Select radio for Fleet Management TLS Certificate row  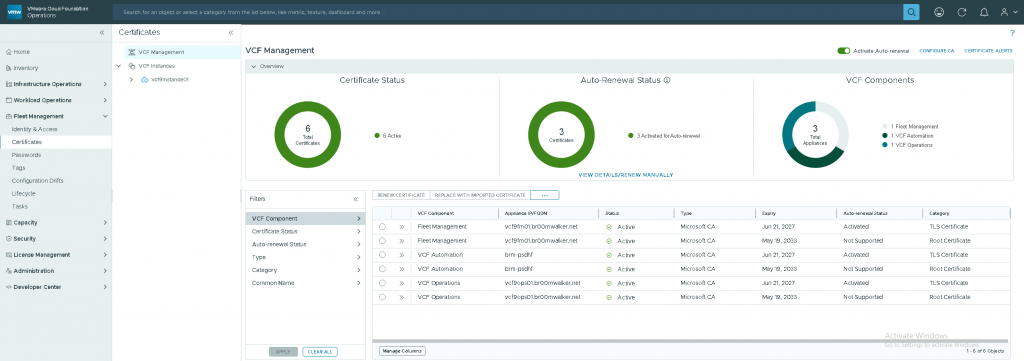coord(382,227)
